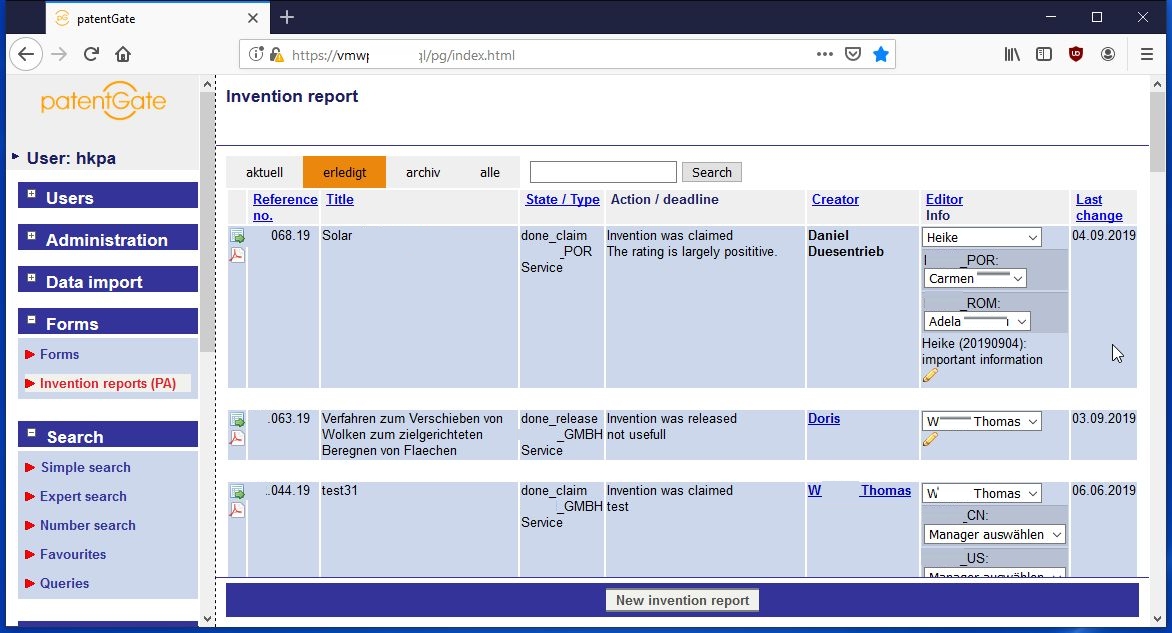
Task: Close the patentGate browser tab
Action: point(253,18)
